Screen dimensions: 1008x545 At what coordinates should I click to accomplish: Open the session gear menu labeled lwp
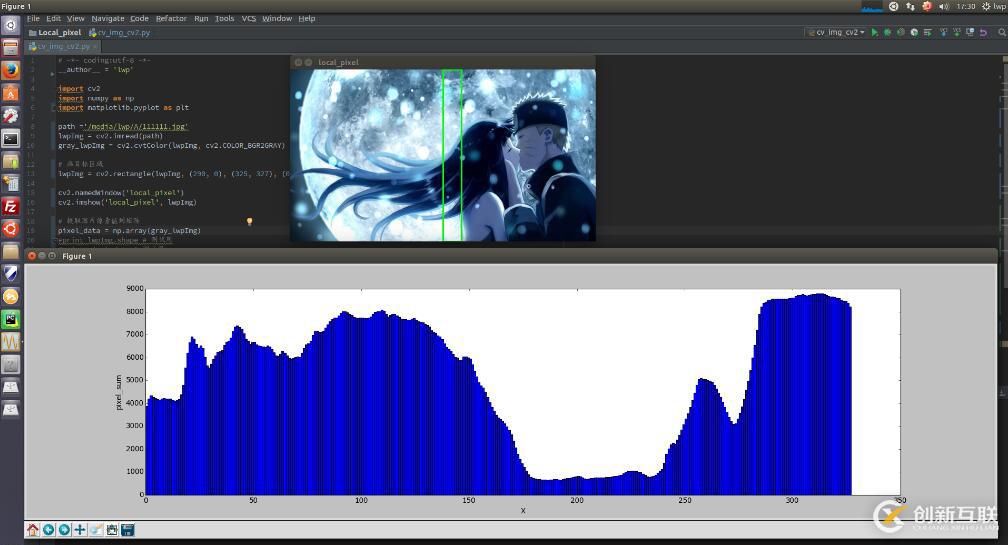993,6
